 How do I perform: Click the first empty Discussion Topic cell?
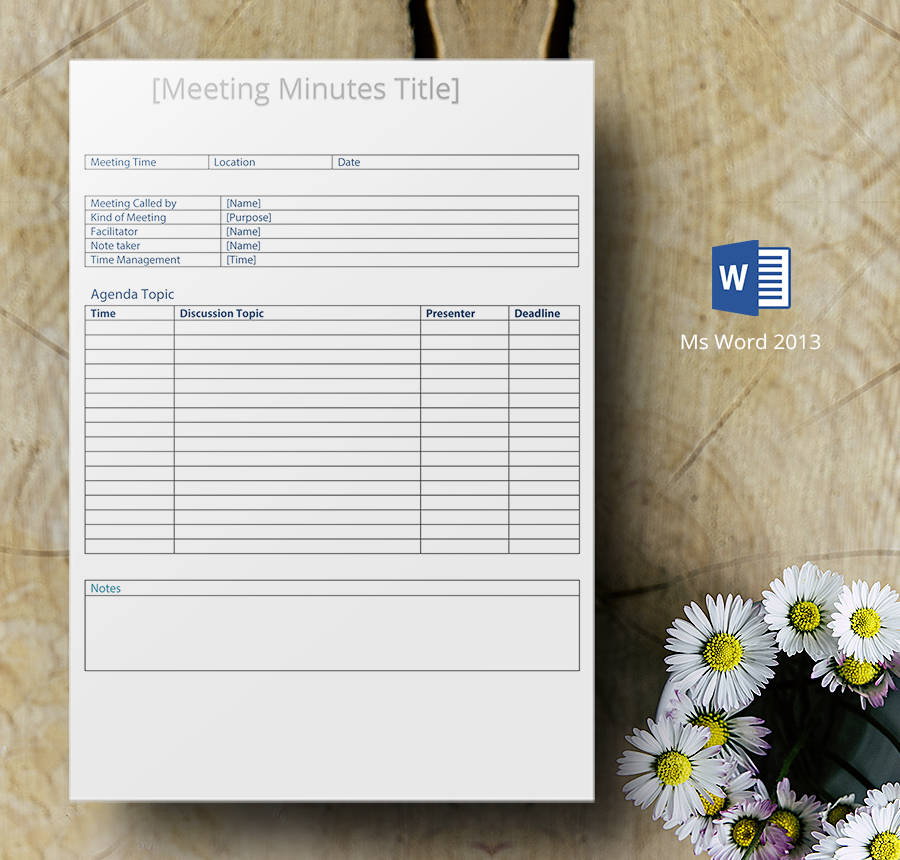click(297, 328)
